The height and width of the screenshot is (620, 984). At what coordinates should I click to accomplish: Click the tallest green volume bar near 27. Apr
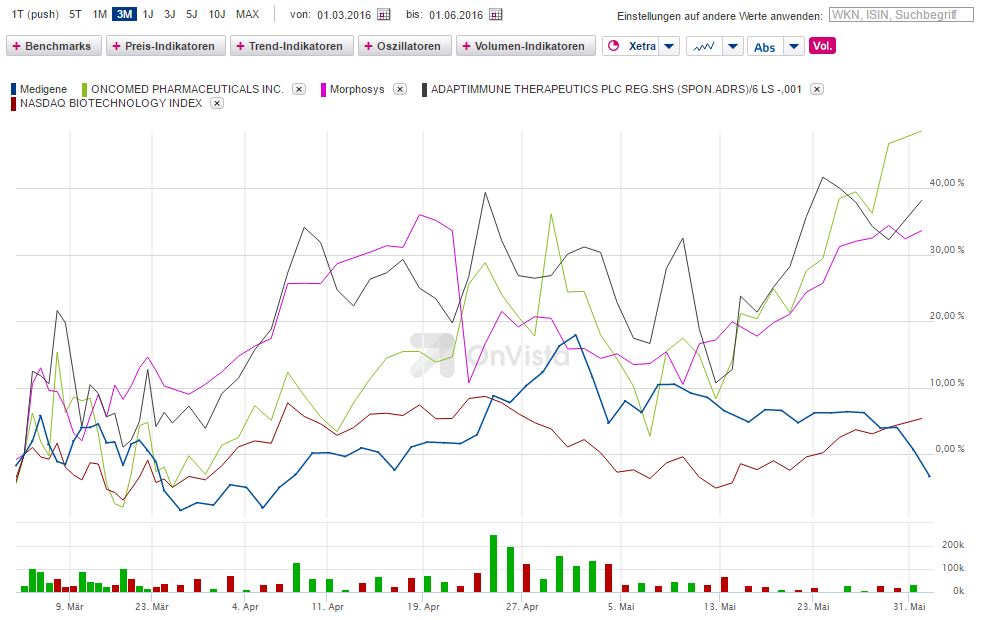click(493, 564)
